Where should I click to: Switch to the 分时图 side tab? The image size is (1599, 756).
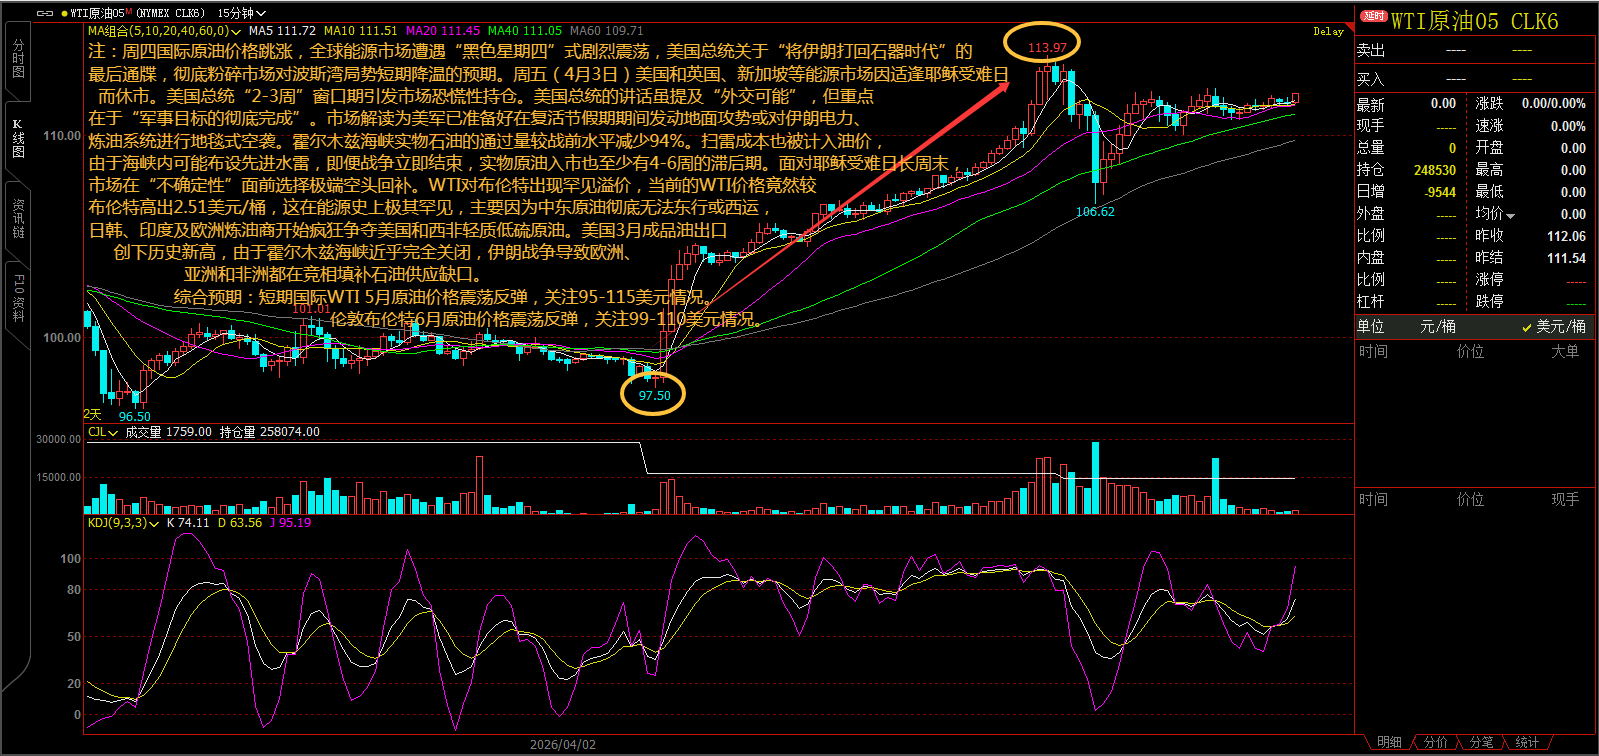(18, 60)
